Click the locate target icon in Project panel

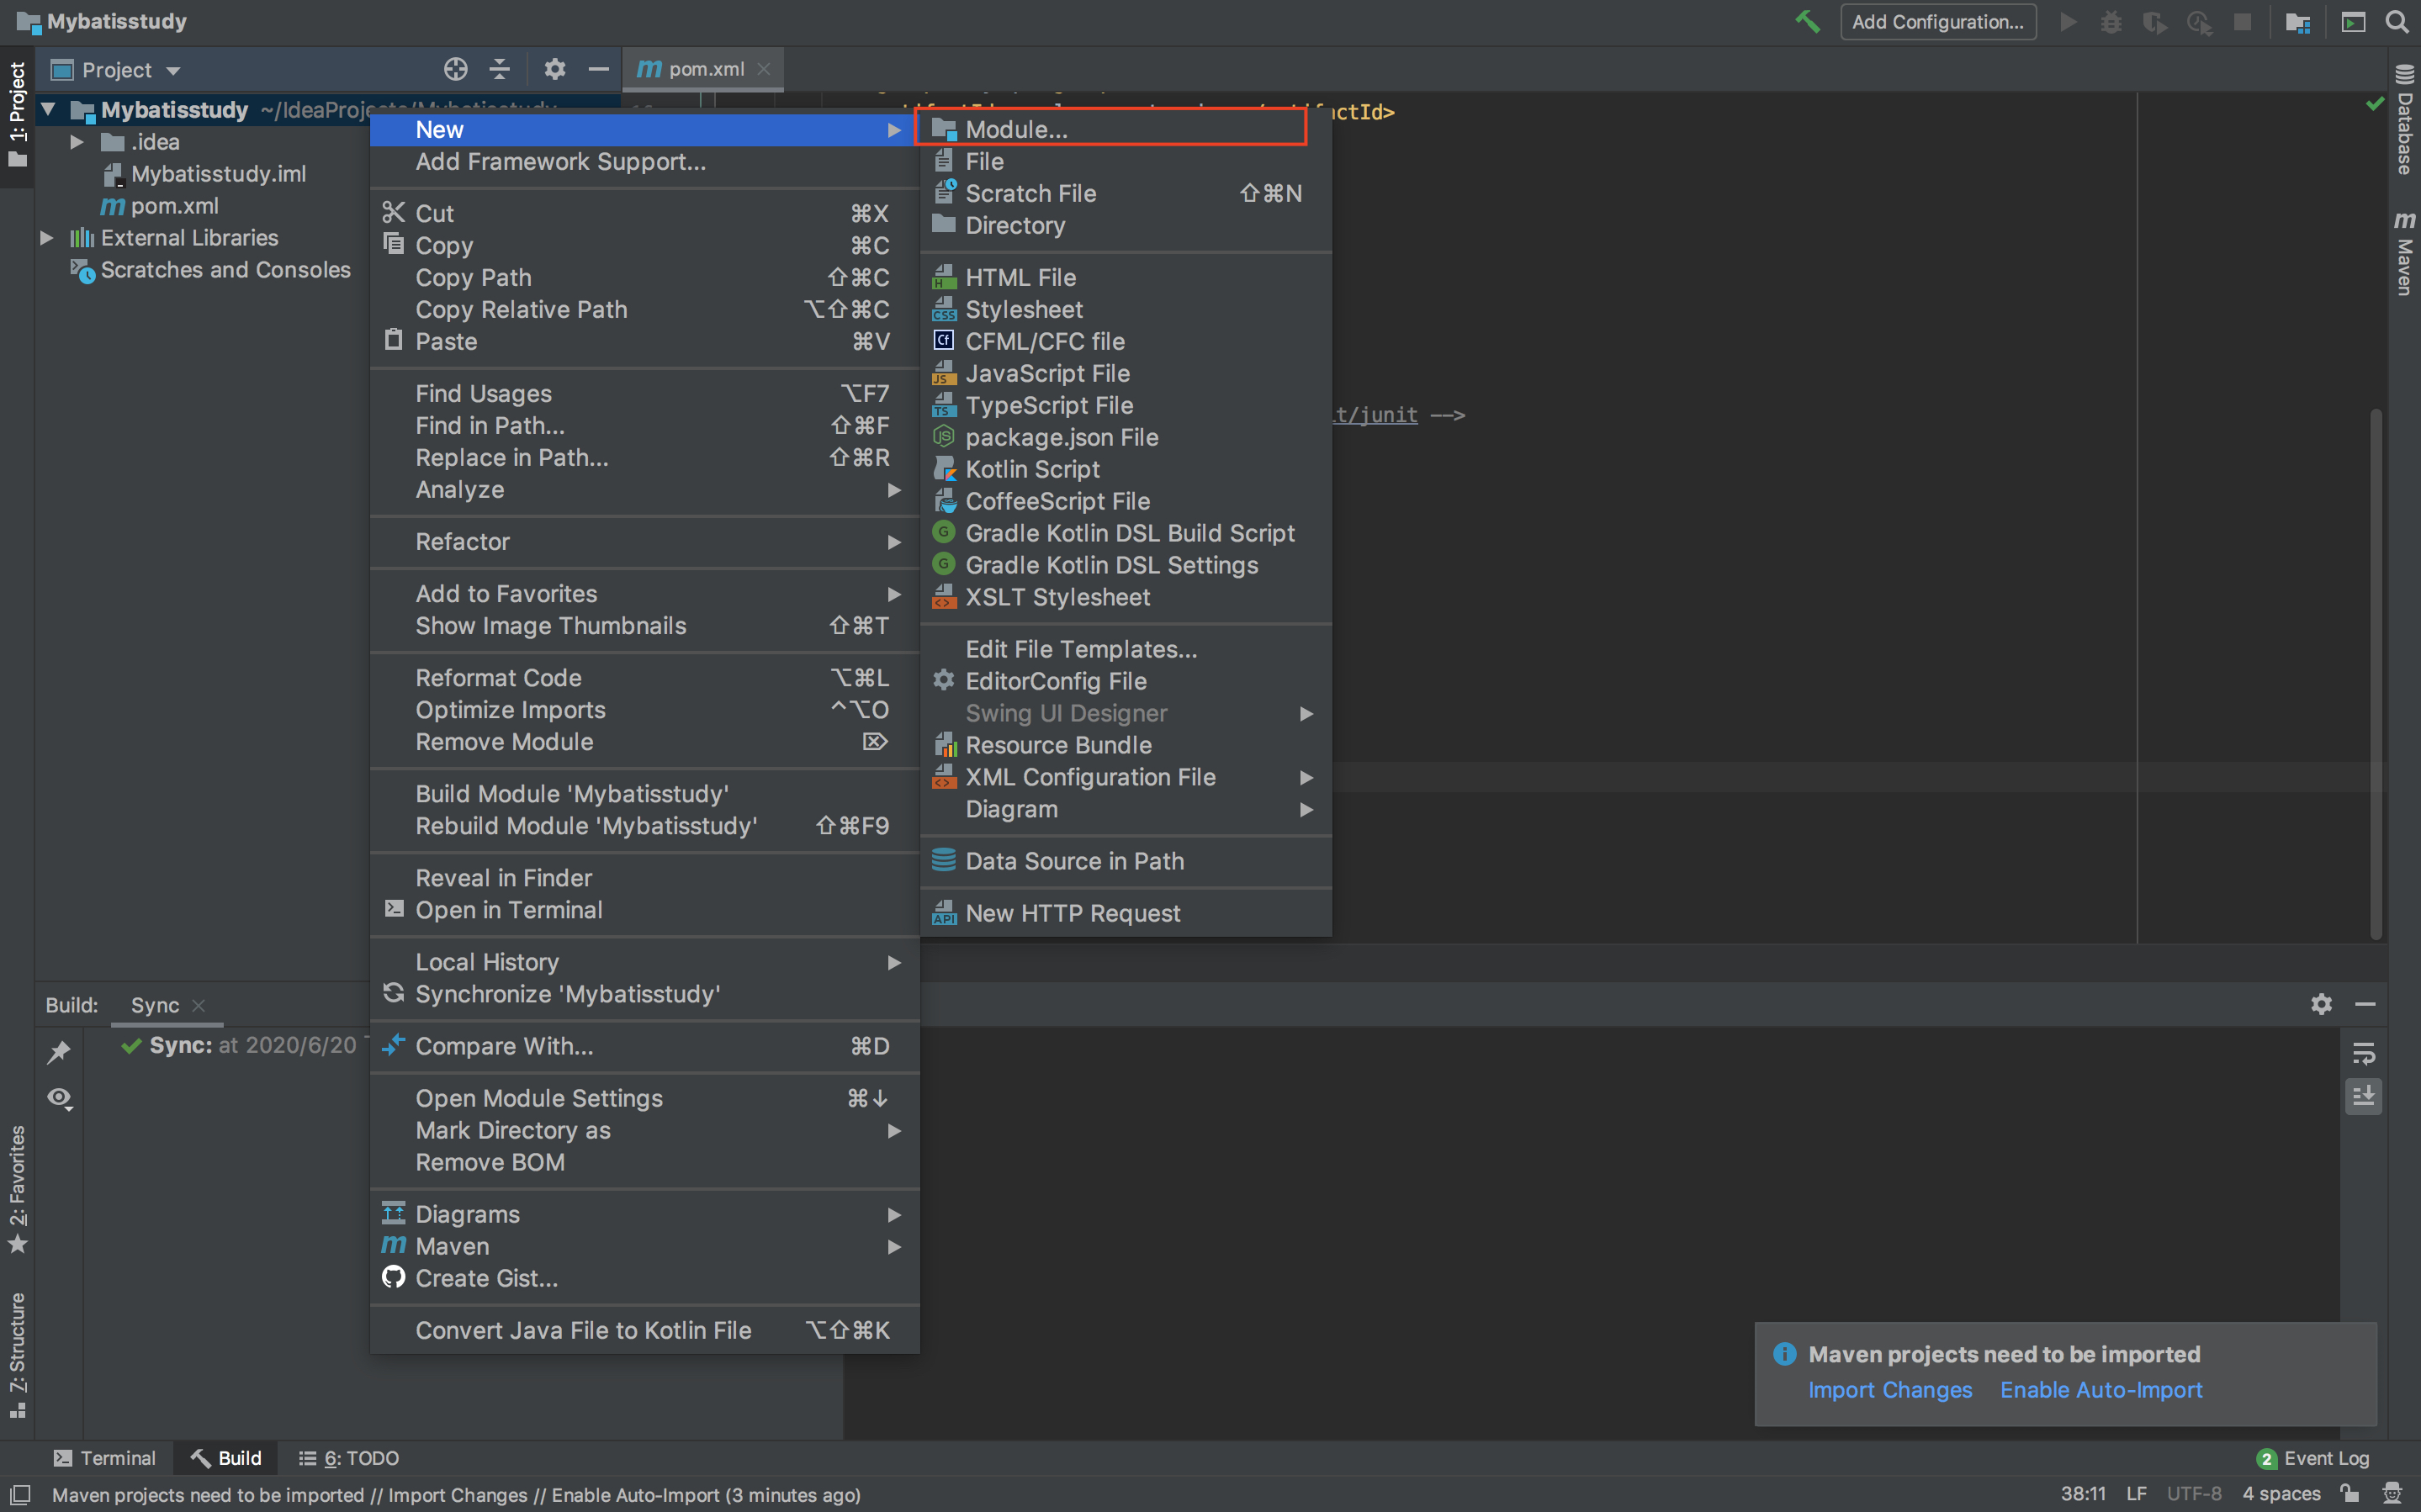coord(455,69)
